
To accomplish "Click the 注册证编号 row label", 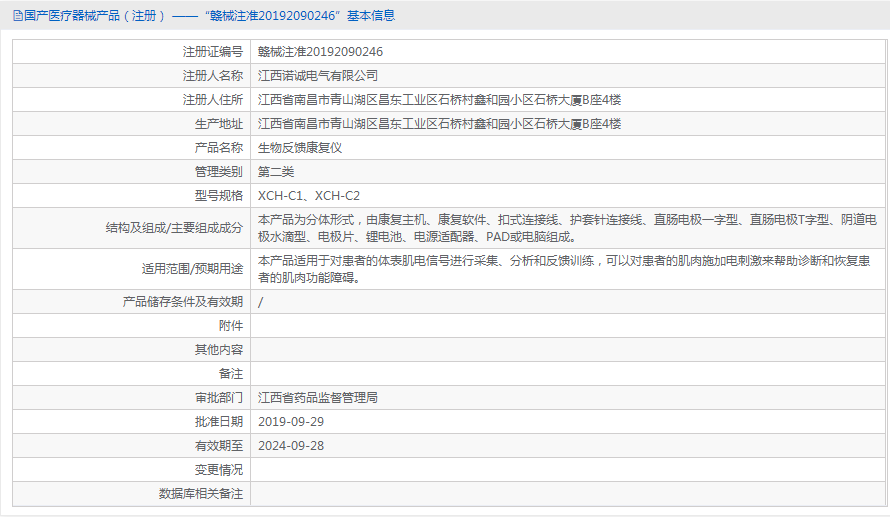I will [212, 51].
